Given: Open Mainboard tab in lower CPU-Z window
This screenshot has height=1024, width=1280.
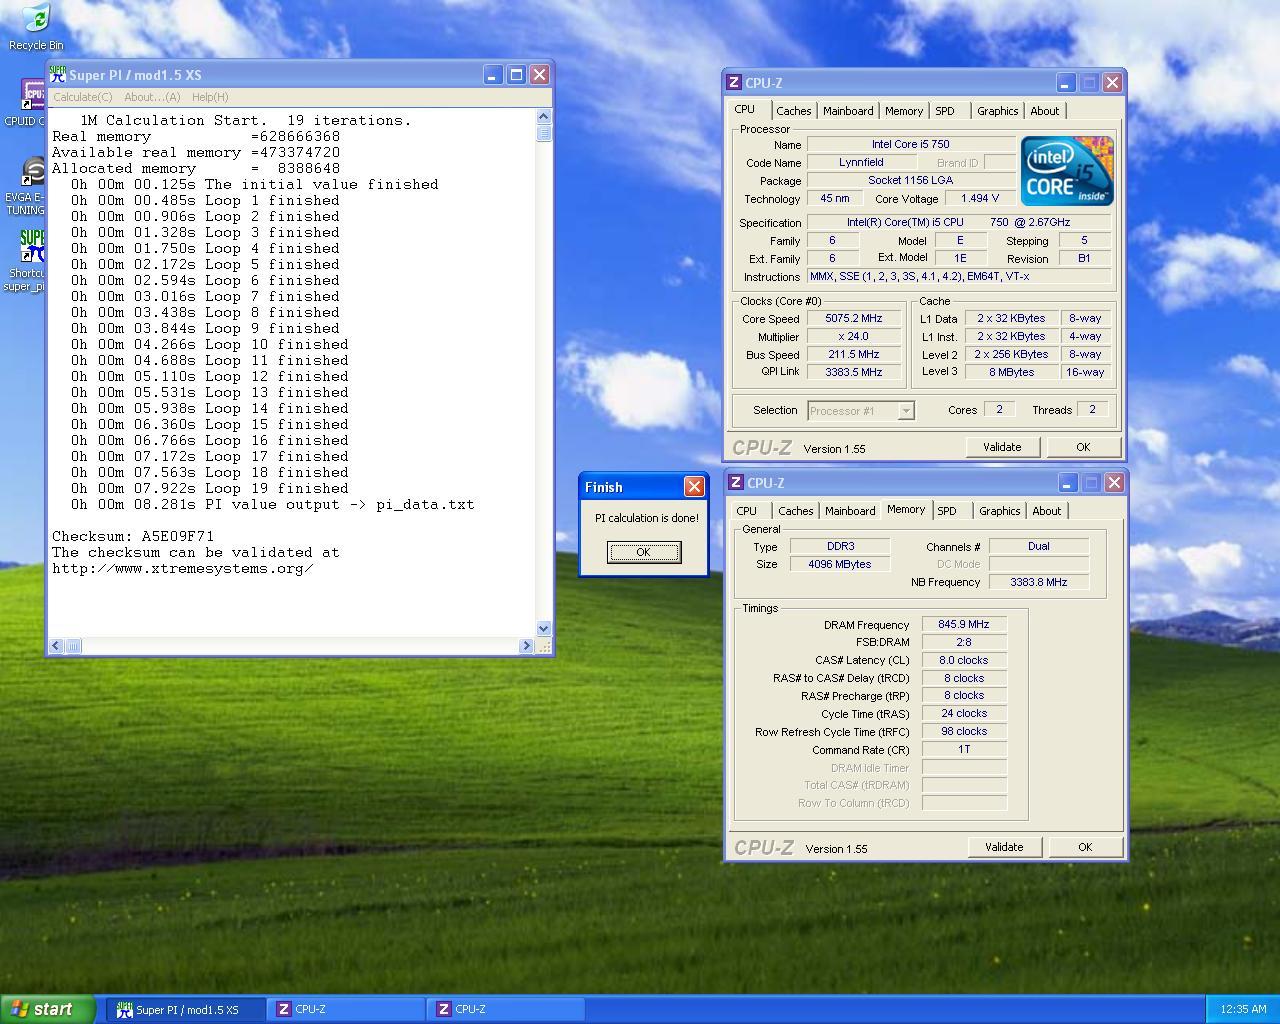Looking at the screenshot, I should tap(850, 511).
